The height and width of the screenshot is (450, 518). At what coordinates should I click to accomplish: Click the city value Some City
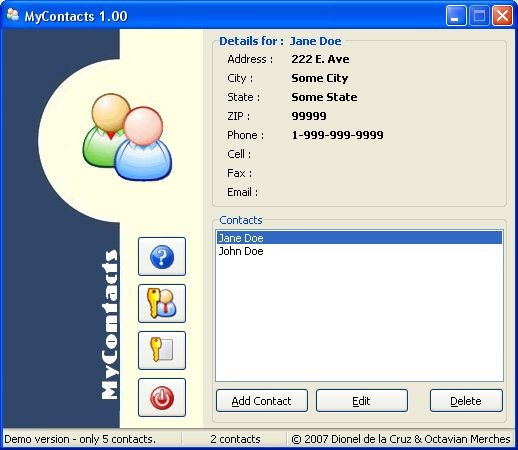(x=319, y=78)
